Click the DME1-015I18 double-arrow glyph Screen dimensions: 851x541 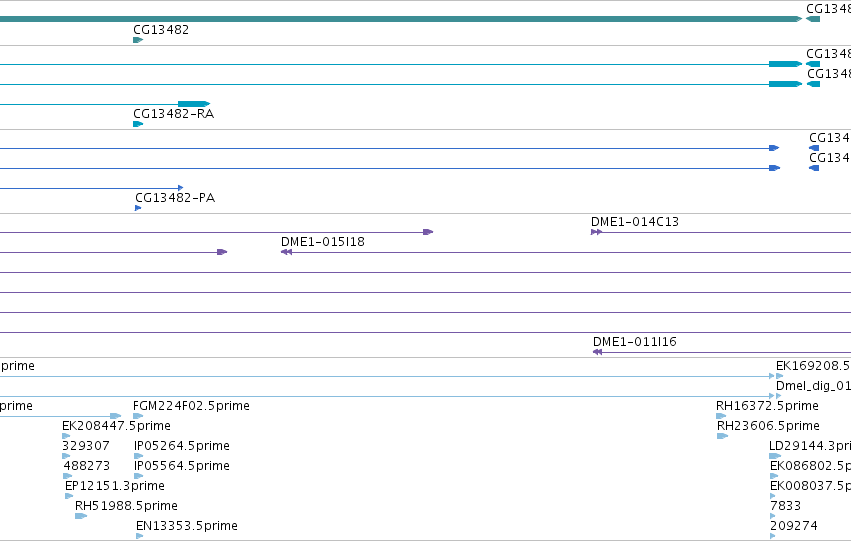[287, 252]
